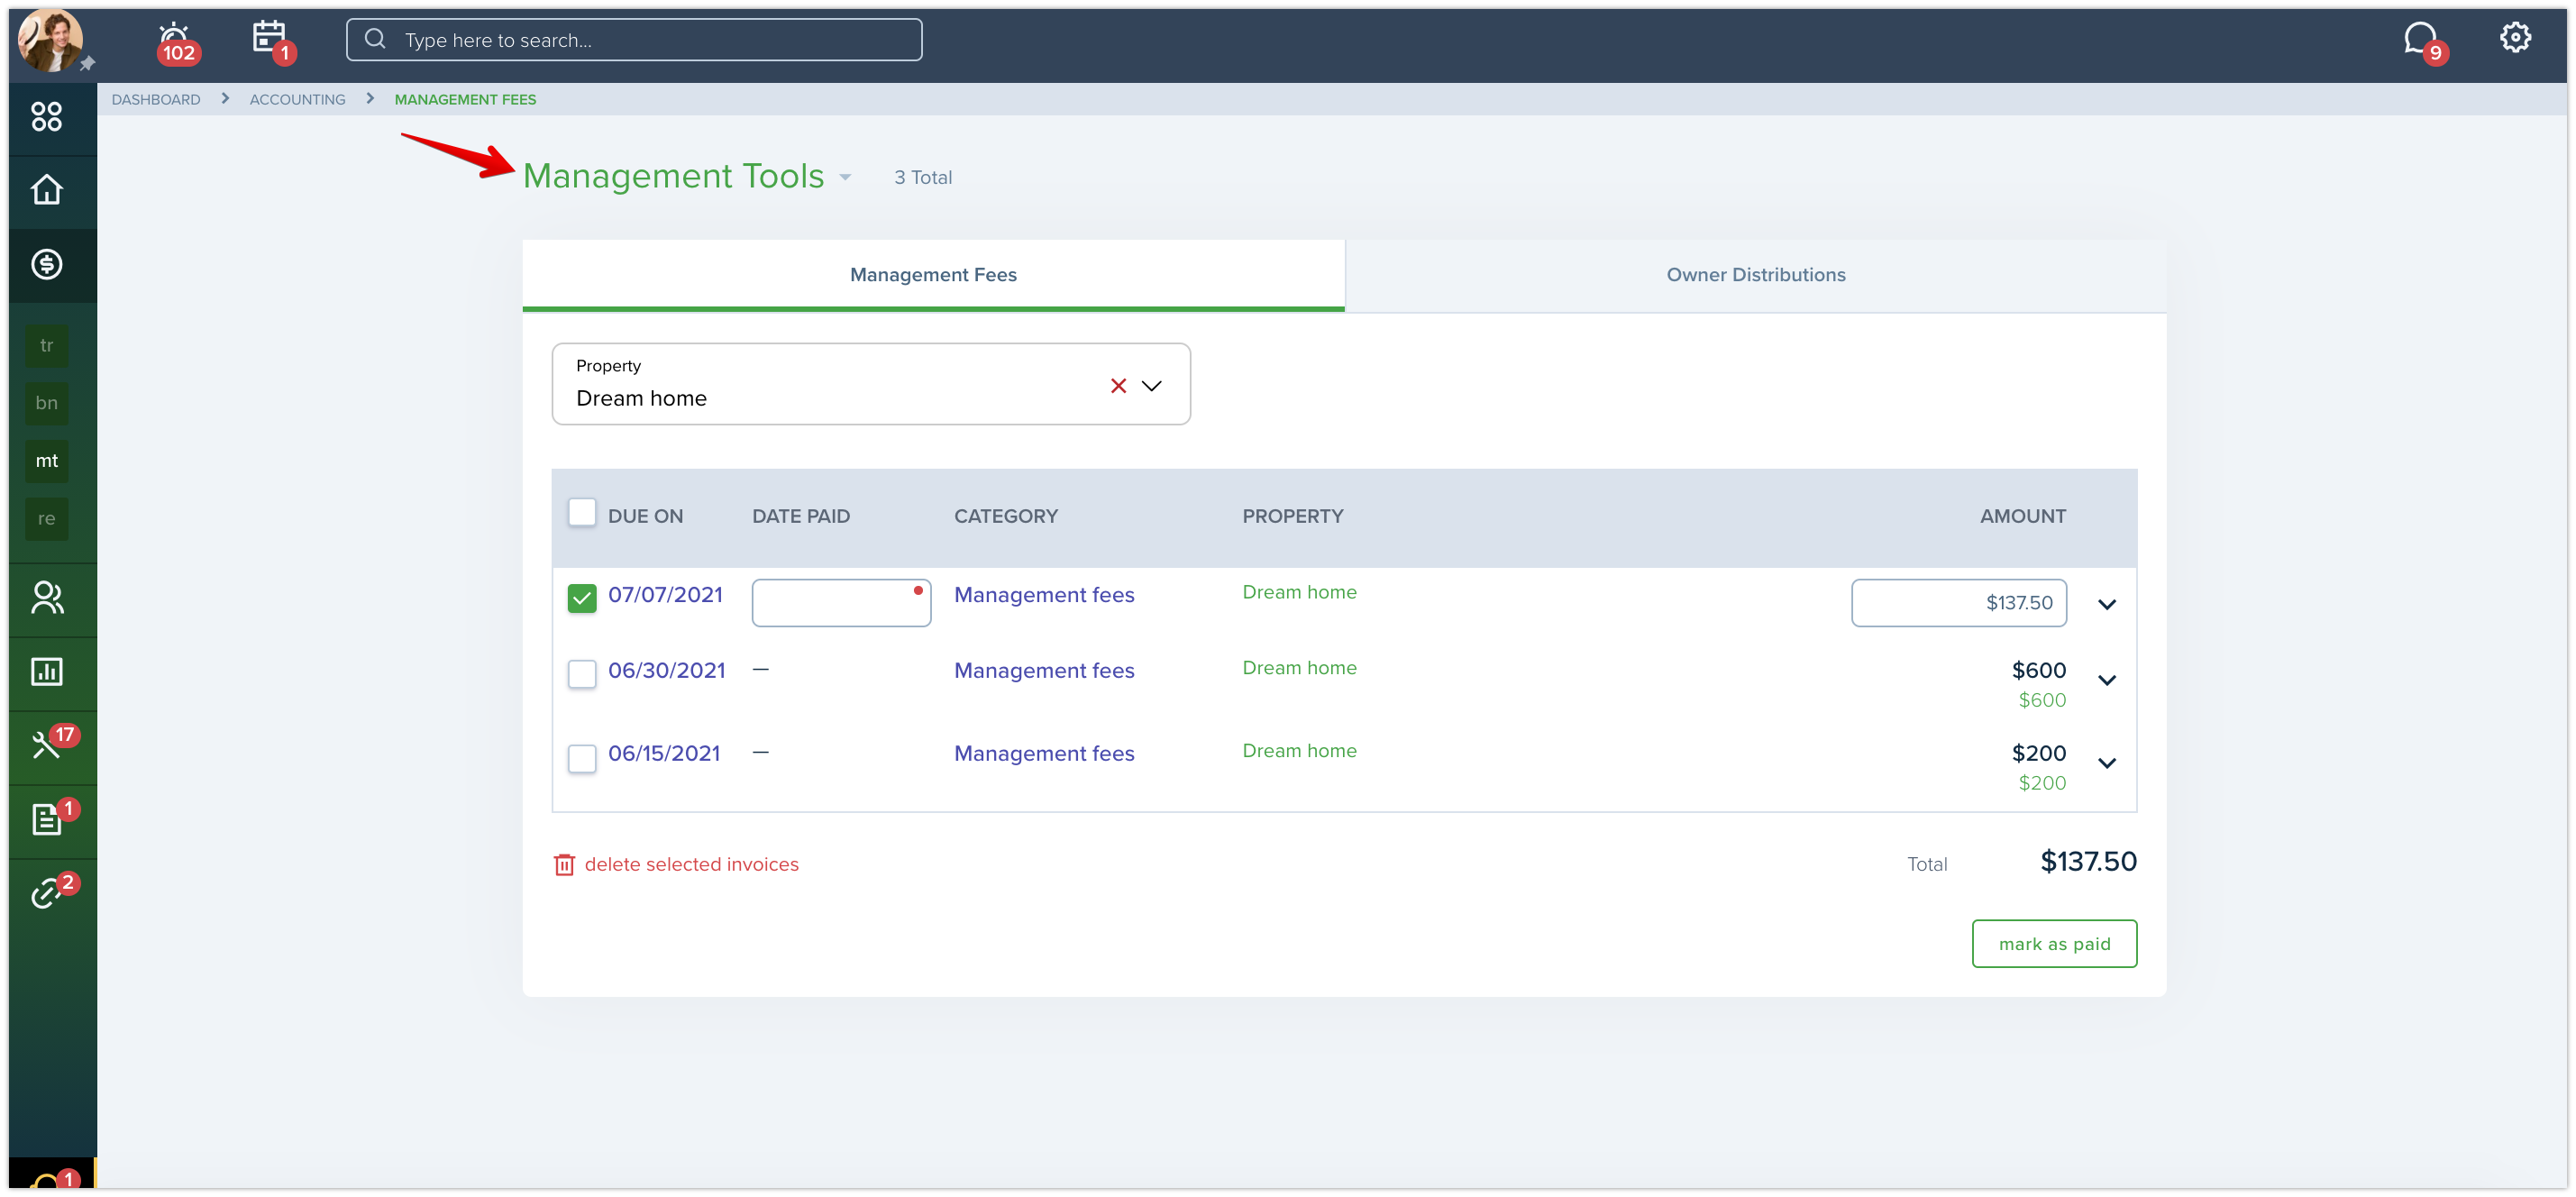Open Management fees category in 07/07/2021 row
Viewport: 2576px width, 1197px height.
coord(1043,595)
